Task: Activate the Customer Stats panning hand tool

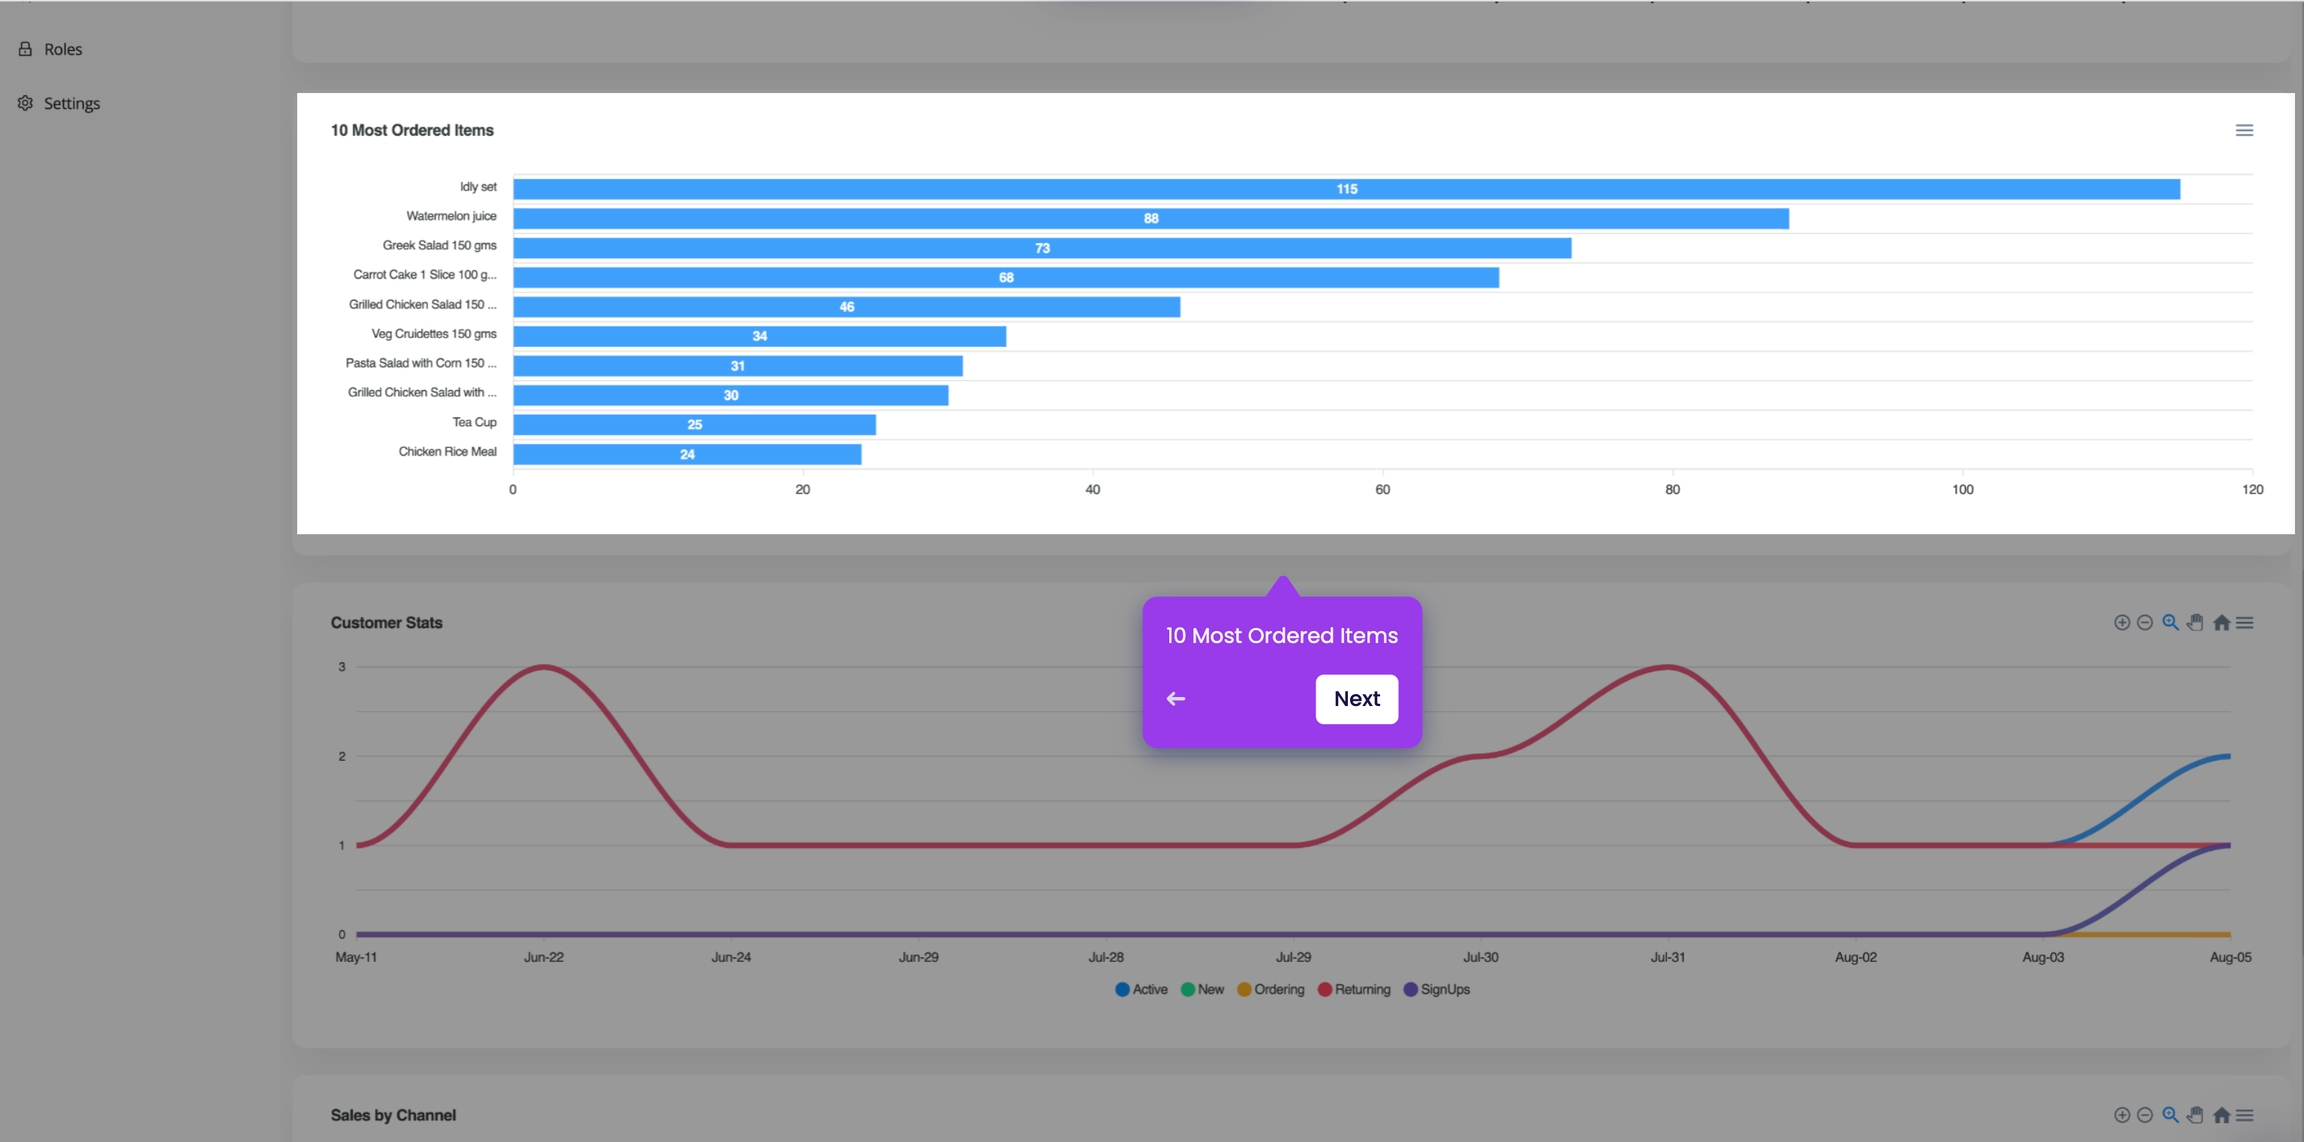Action: (x=2195, y=622)
